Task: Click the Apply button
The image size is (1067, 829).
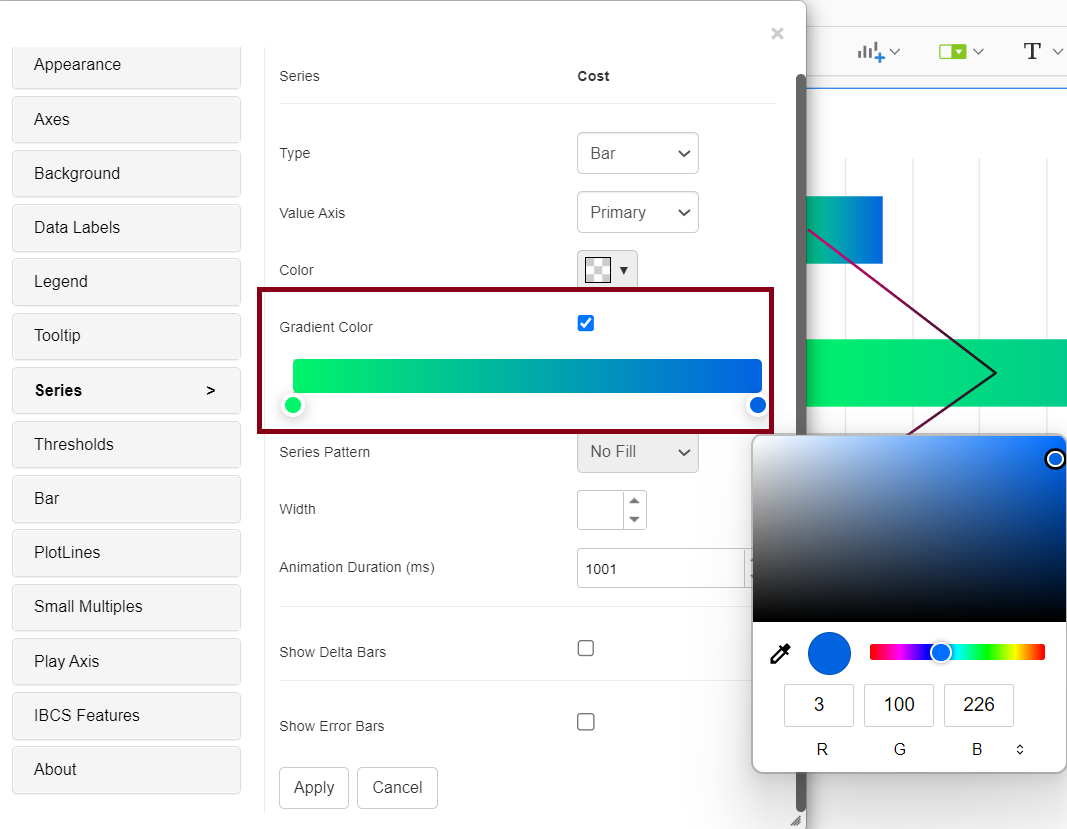Action: click(313, 788)
